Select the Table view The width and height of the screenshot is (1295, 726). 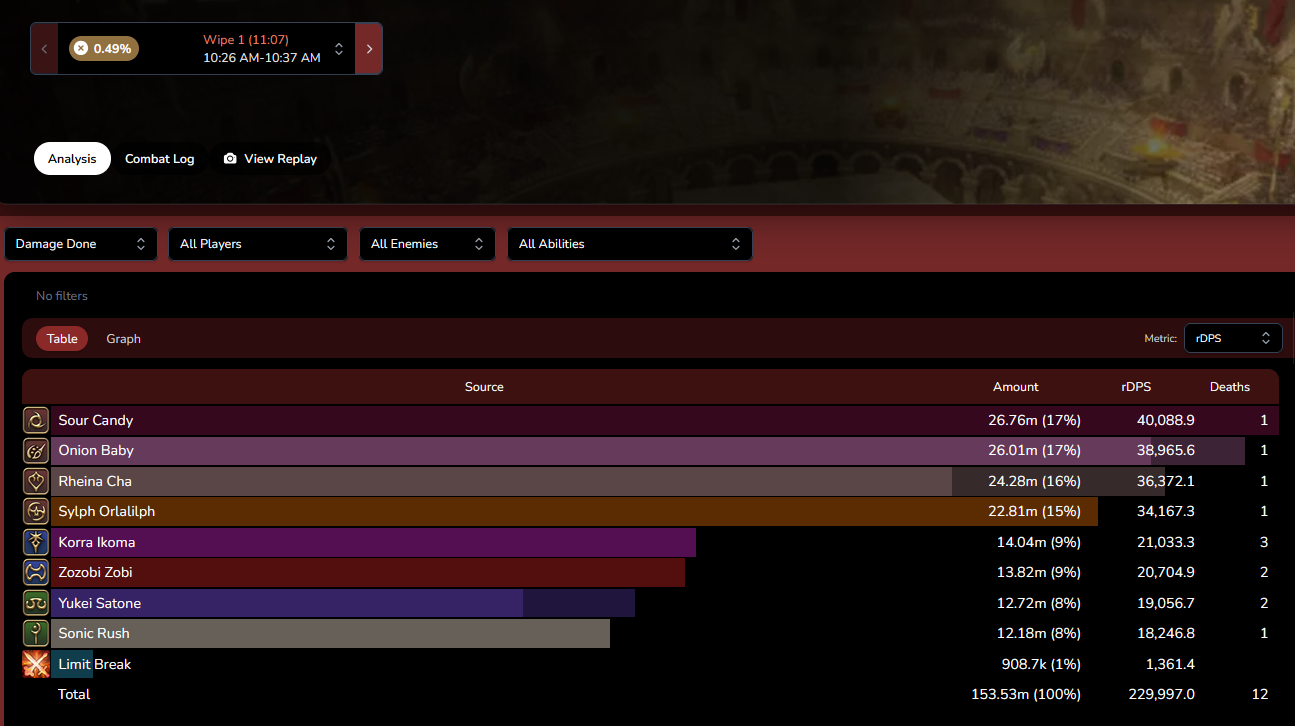pyautogui.click(x=62, y=339)
